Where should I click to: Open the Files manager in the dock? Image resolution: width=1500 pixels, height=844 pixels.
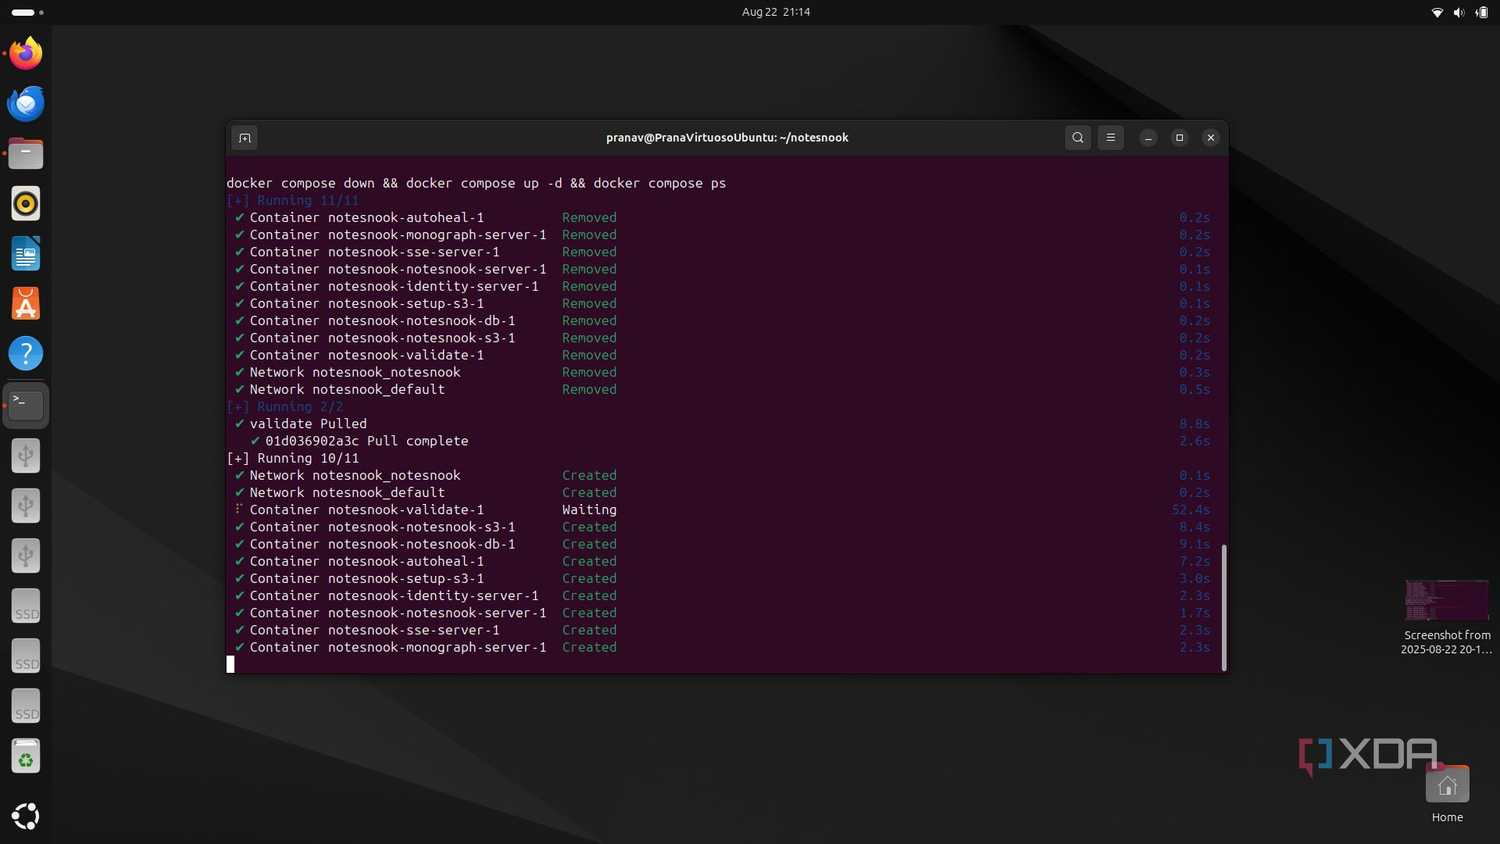(26, 153)
